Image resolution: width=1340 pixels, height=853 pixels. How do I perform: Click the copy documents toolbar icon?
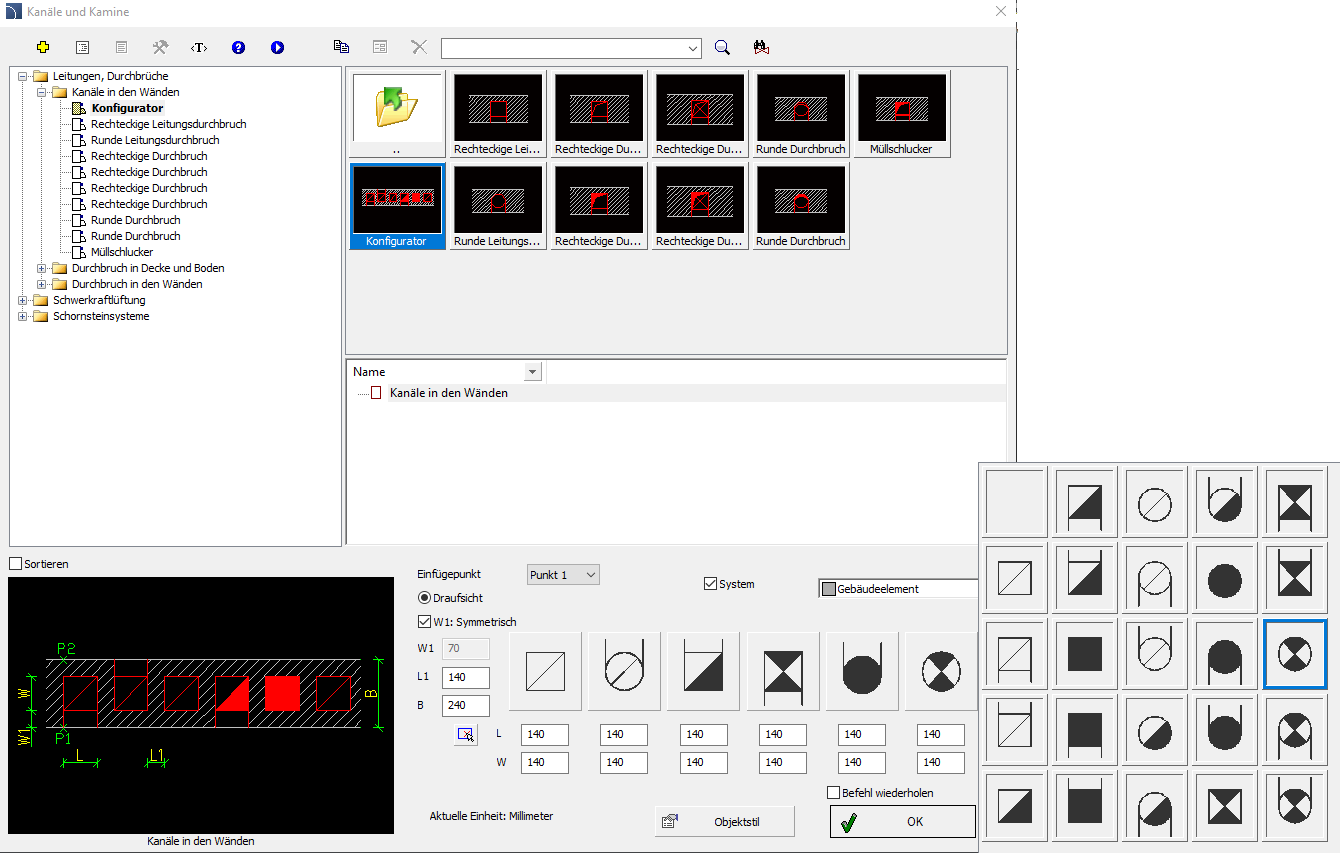point(341,47)
